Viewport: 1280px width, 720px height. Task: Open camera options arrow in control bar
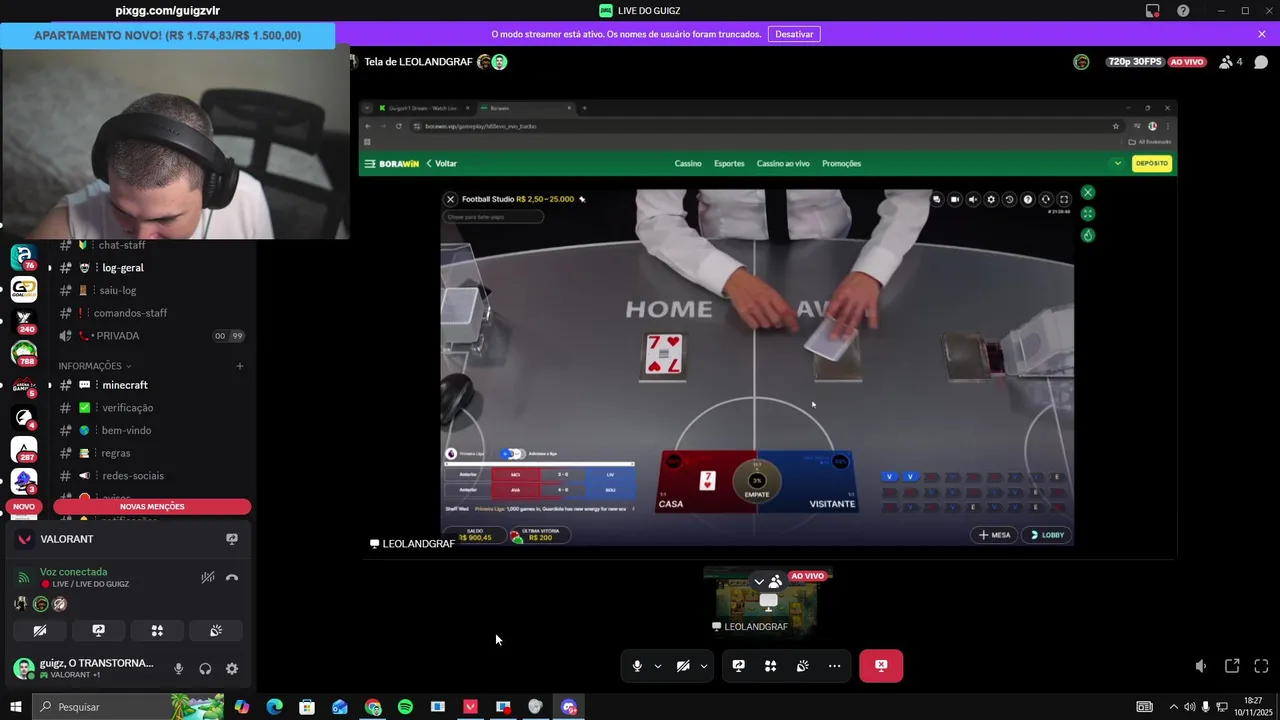pos(704,666)
